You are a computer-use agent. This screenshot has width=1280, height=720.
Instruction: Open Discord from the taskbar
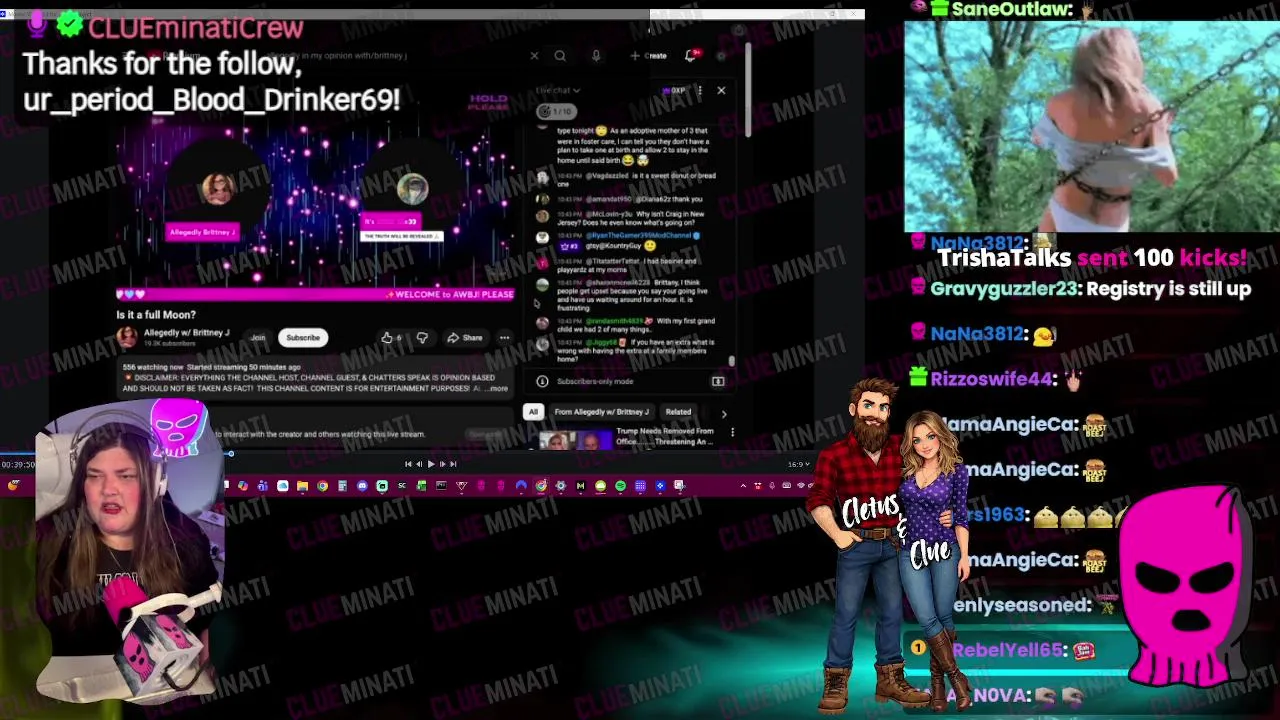coord(362,486)
